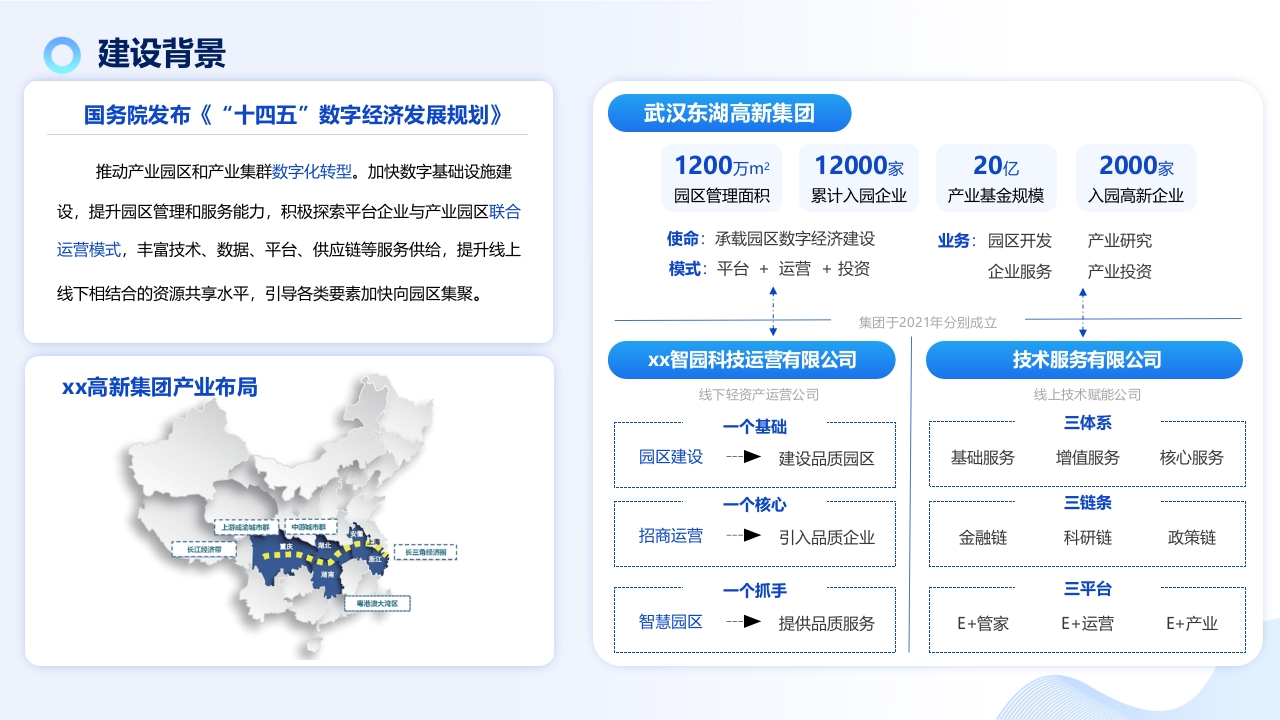Click the dashed double arrow above xx智园科技运营有限公司
This screenshot has height=720, width=1280.
click(x=773, y=311)
